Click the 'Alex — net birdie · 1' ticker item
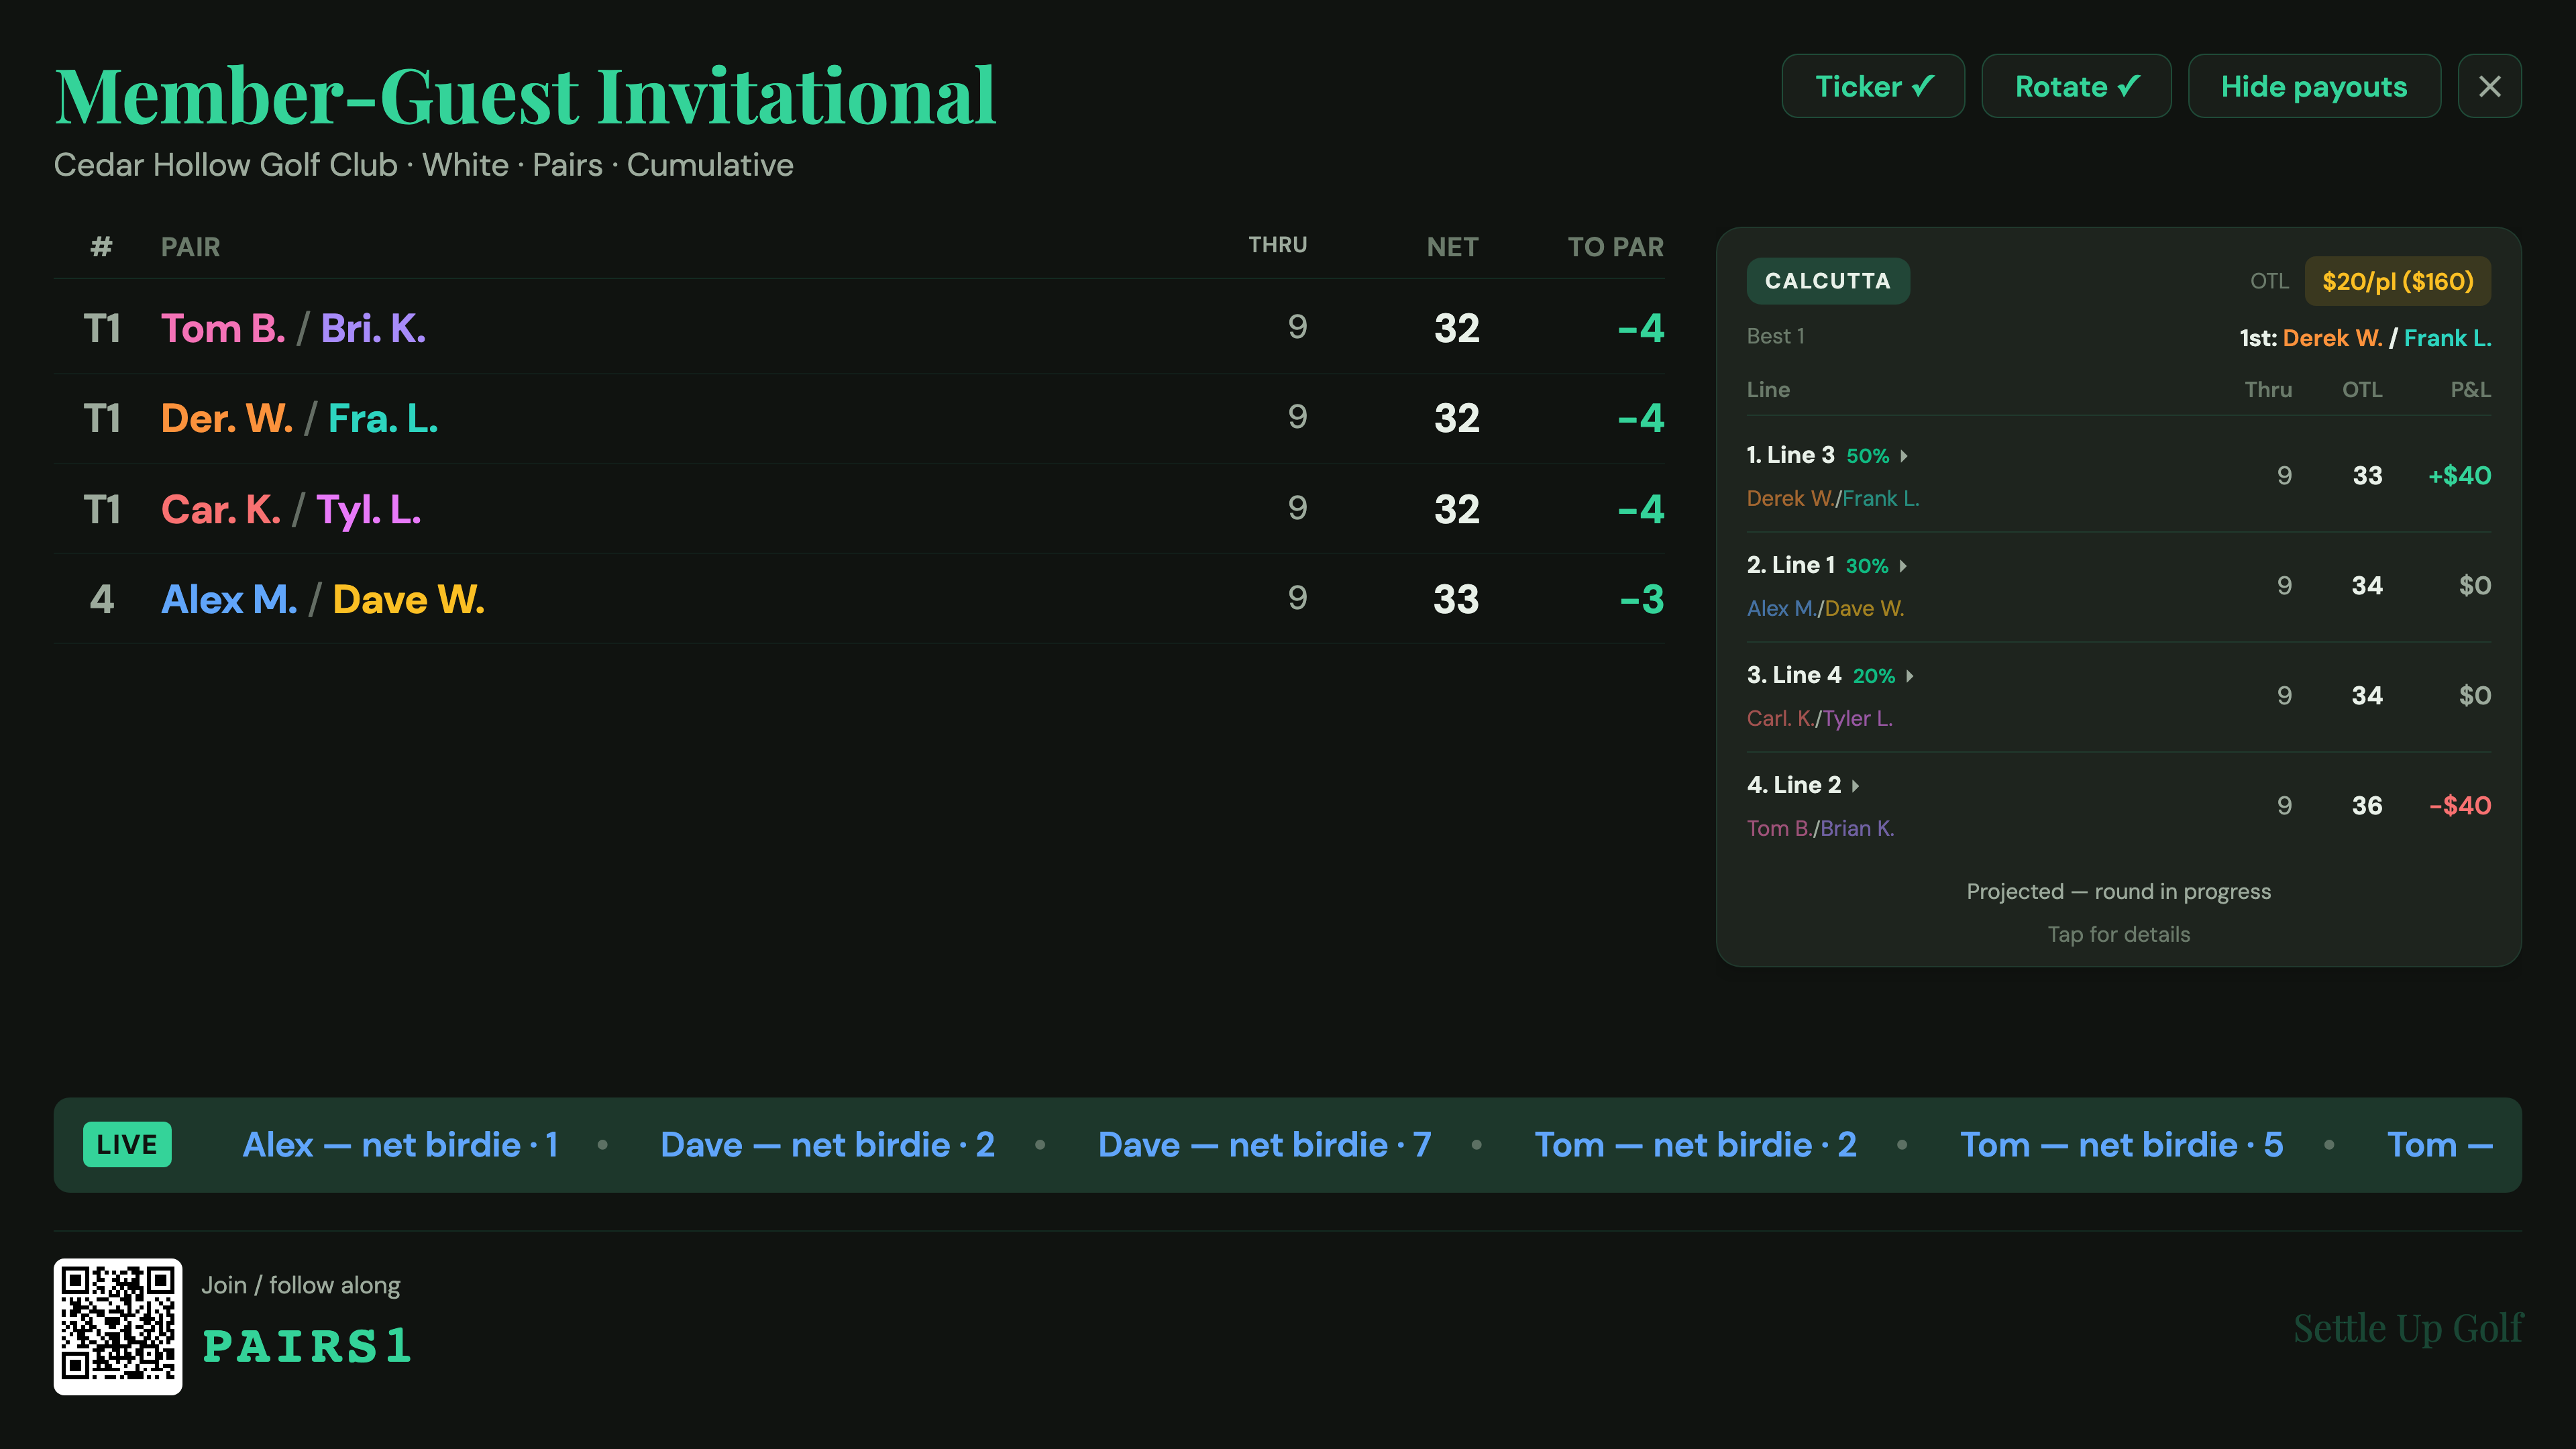 (x=400, y=1145)
